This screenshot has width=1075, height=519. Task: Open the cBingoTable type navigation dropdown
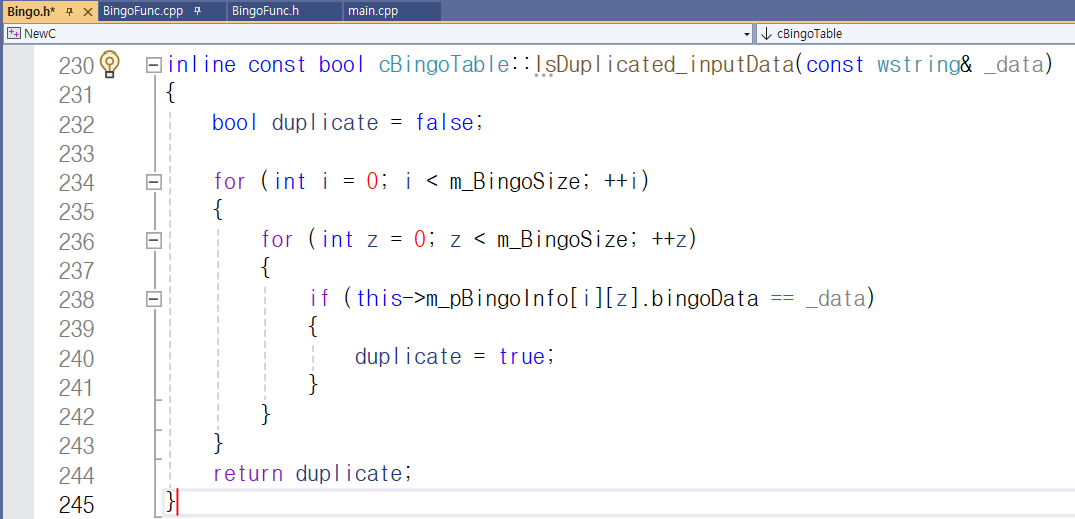[x=915, y=34]
